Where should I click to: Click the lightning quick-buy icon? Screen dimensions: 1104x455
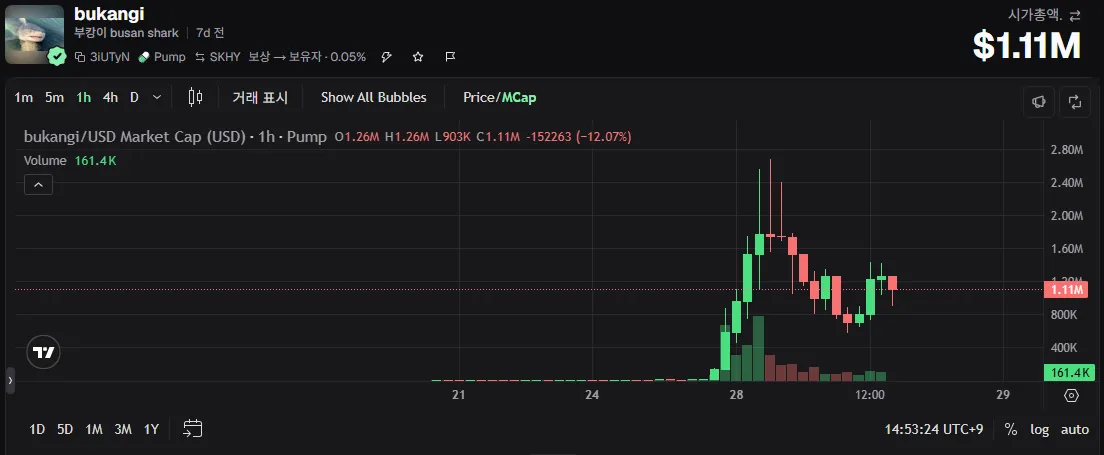coord(386,57)
